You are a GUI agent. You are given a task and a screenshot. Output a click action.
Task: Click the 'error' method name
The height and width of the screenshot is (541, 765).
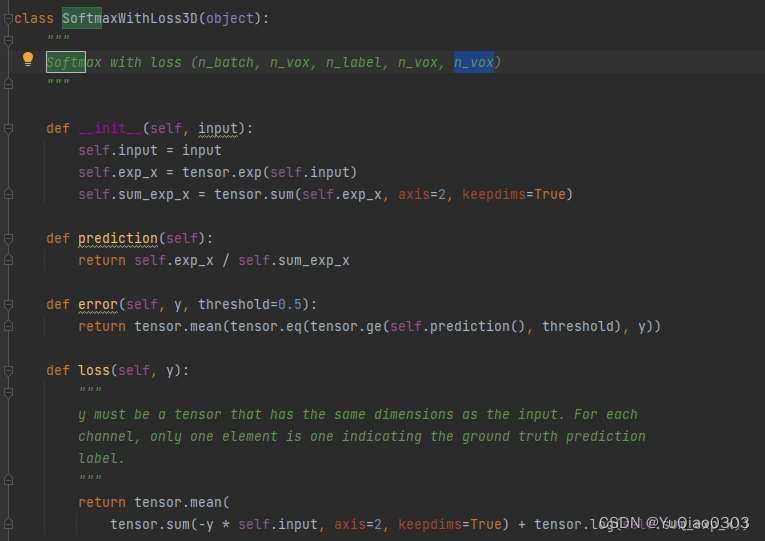98,305
